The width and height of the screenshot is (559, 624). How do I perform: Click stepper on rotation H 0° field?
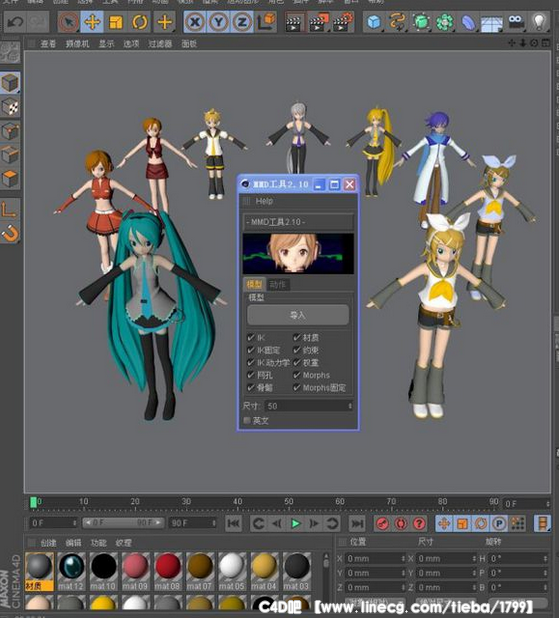click(545, 559)
